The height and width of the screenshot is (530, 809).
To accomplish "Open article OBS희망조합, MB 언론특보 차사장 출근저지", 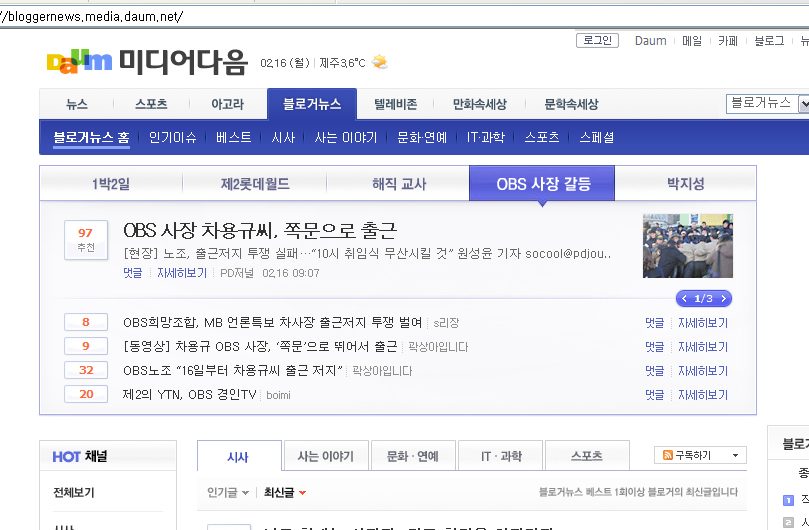I will coord(272,323).
